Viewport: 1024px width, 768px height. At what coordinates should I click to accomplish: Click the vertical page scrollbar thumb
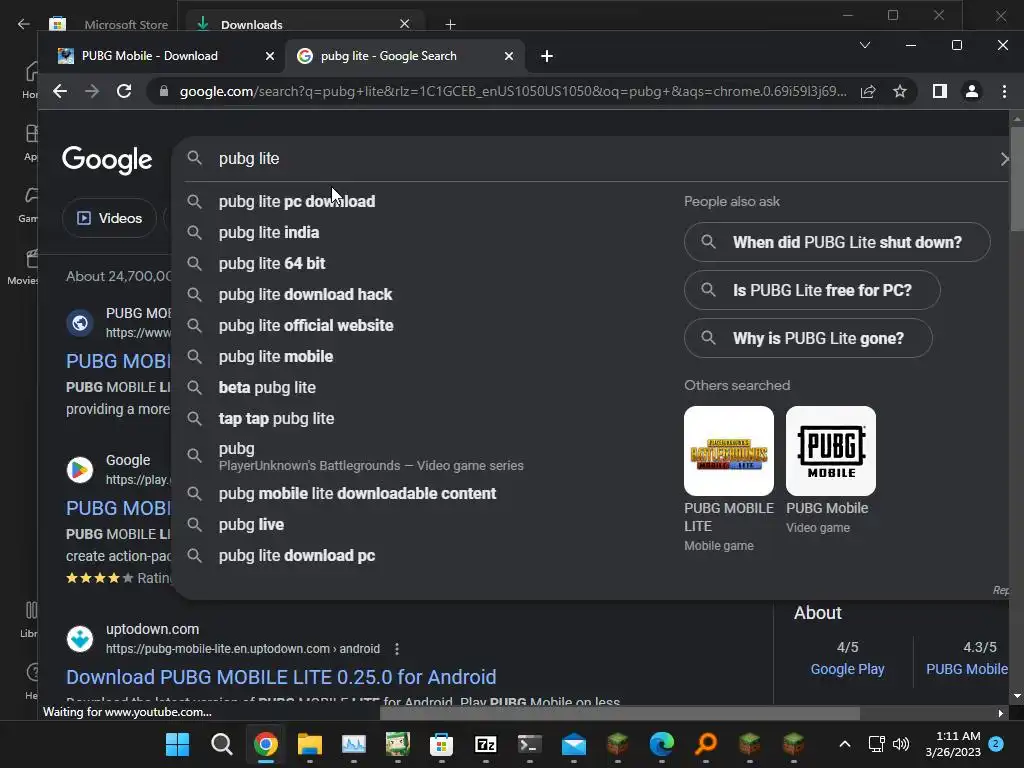point(1017,178)
